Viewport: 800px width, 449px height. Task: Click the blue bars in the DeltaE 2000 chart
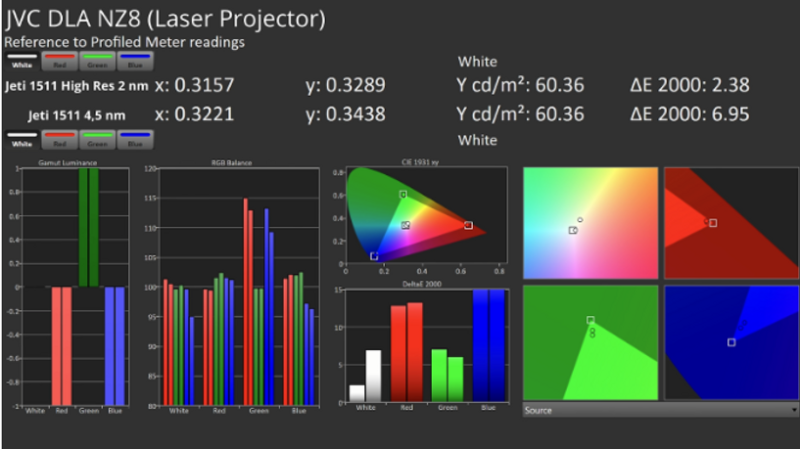click(489, 345)
